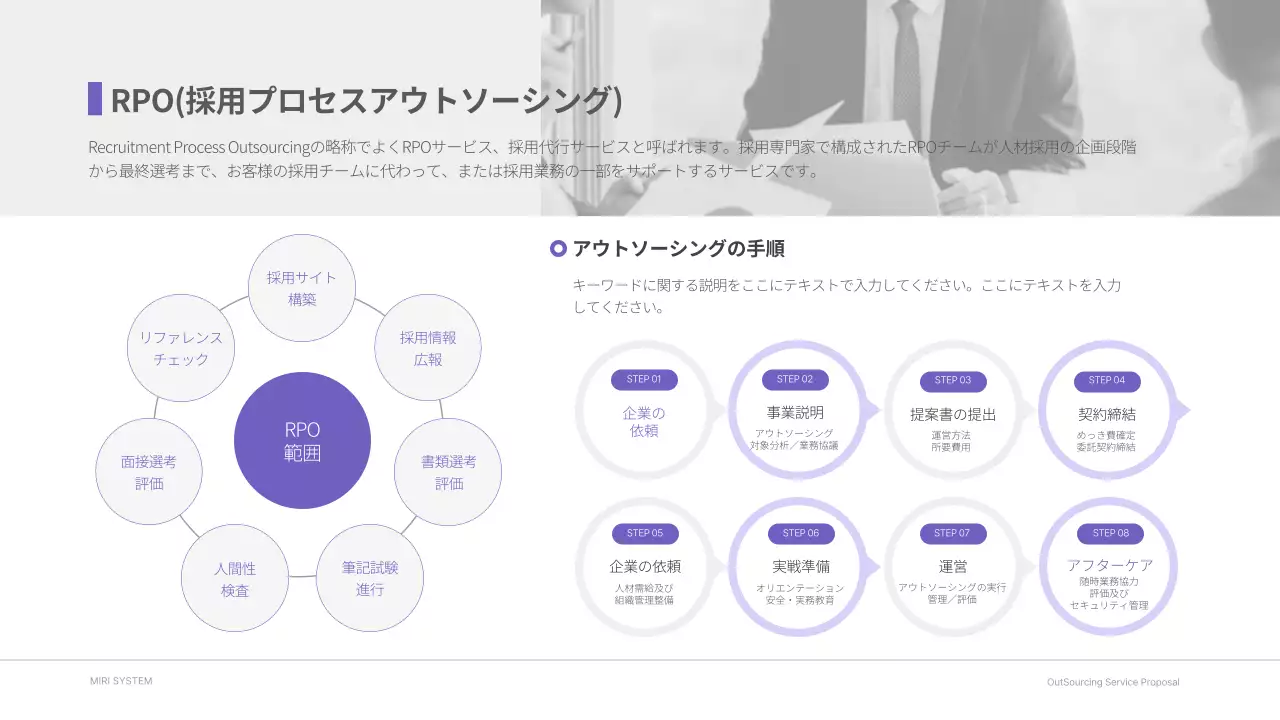The image size is (1280, 720).
Task: Click the purple accent bar beside the title
Action: click(96, 98)
